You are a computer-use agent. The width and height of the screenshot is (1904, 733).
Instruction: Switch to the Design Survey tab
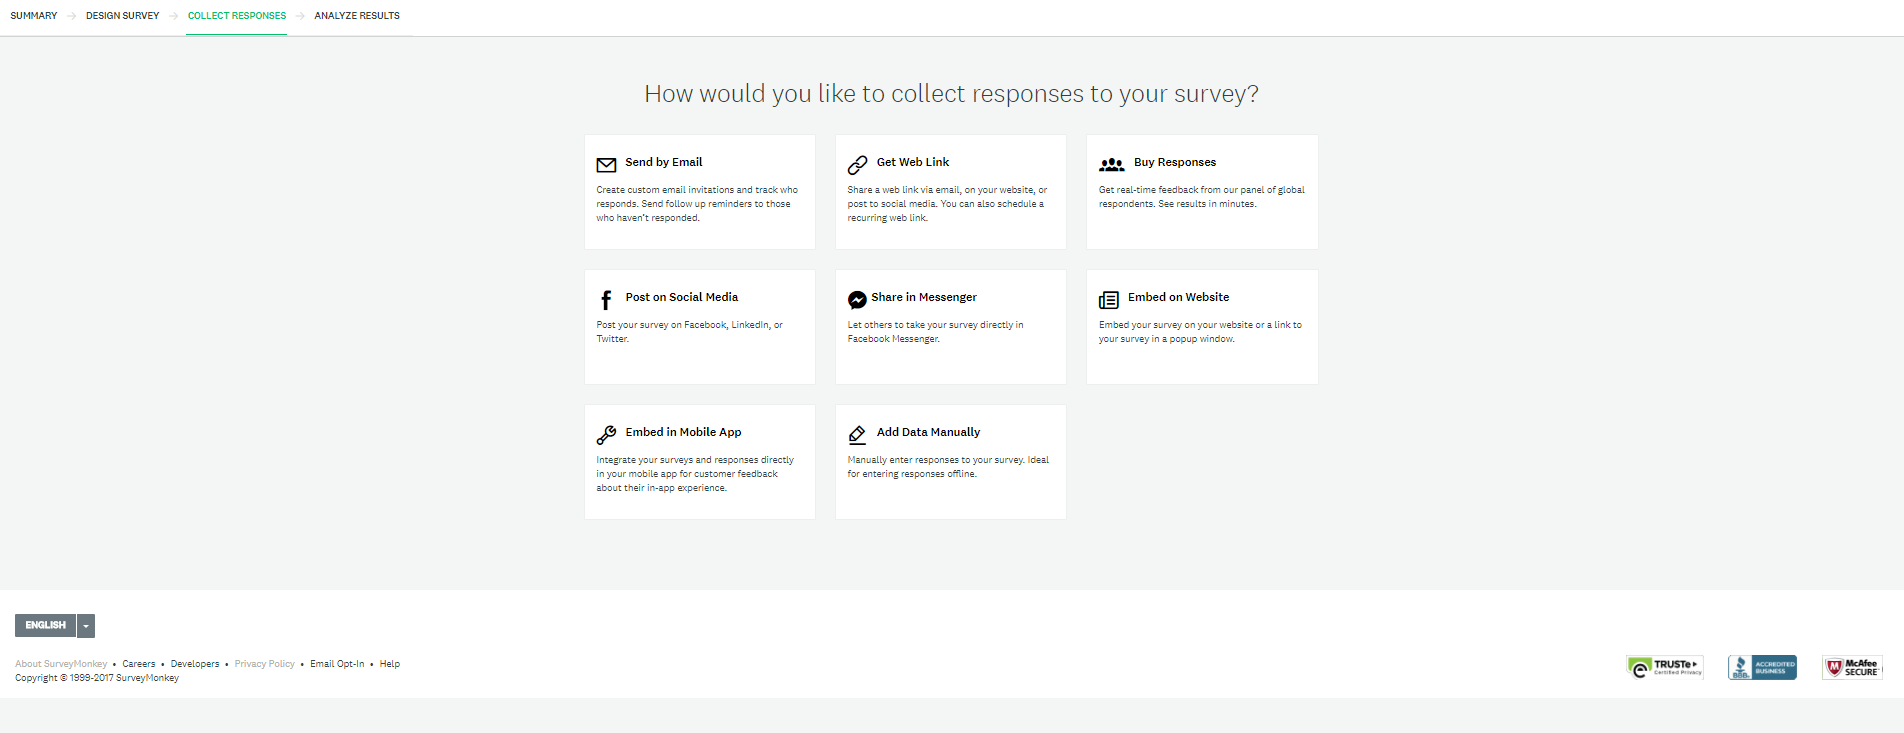(122, 16)
